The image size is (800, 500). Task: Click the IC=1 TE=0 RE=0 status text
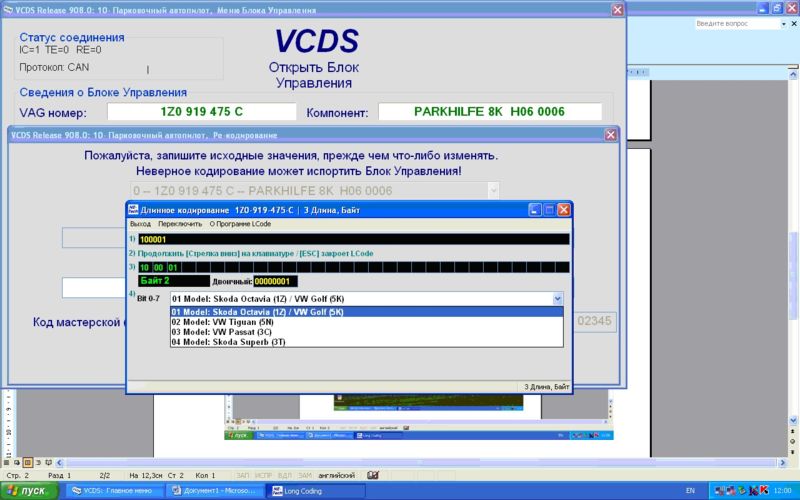click(x=60, y=50)
